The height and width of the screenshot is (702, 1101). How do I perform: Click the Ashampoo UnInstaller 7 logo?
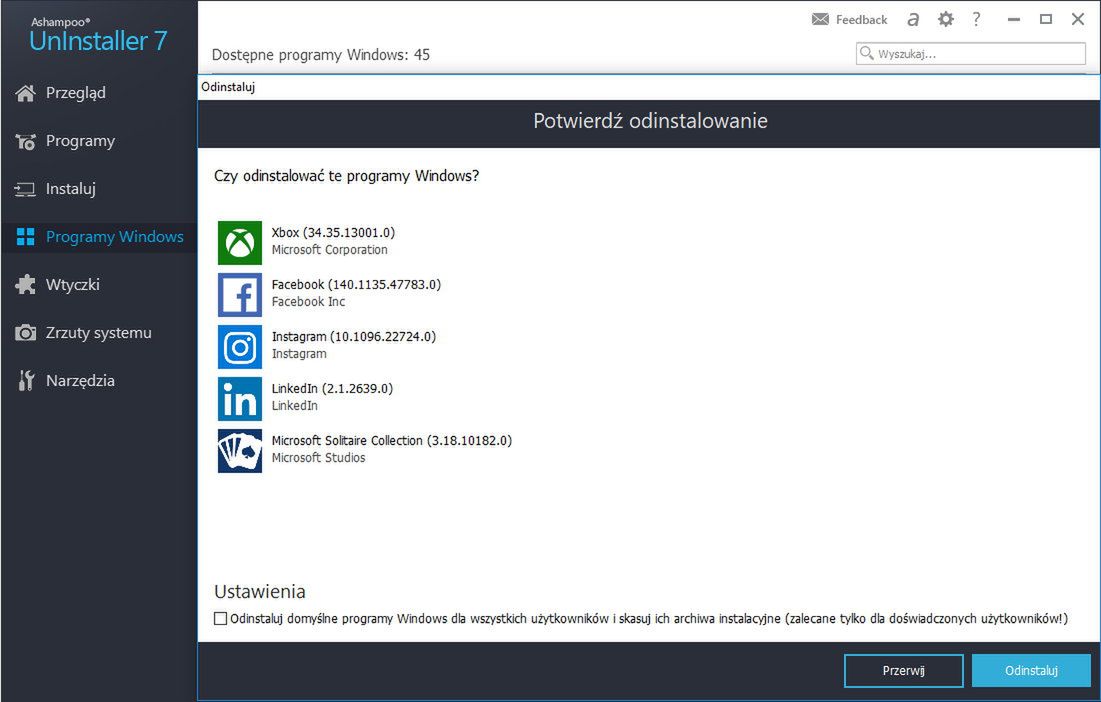(x=98, y=35)
